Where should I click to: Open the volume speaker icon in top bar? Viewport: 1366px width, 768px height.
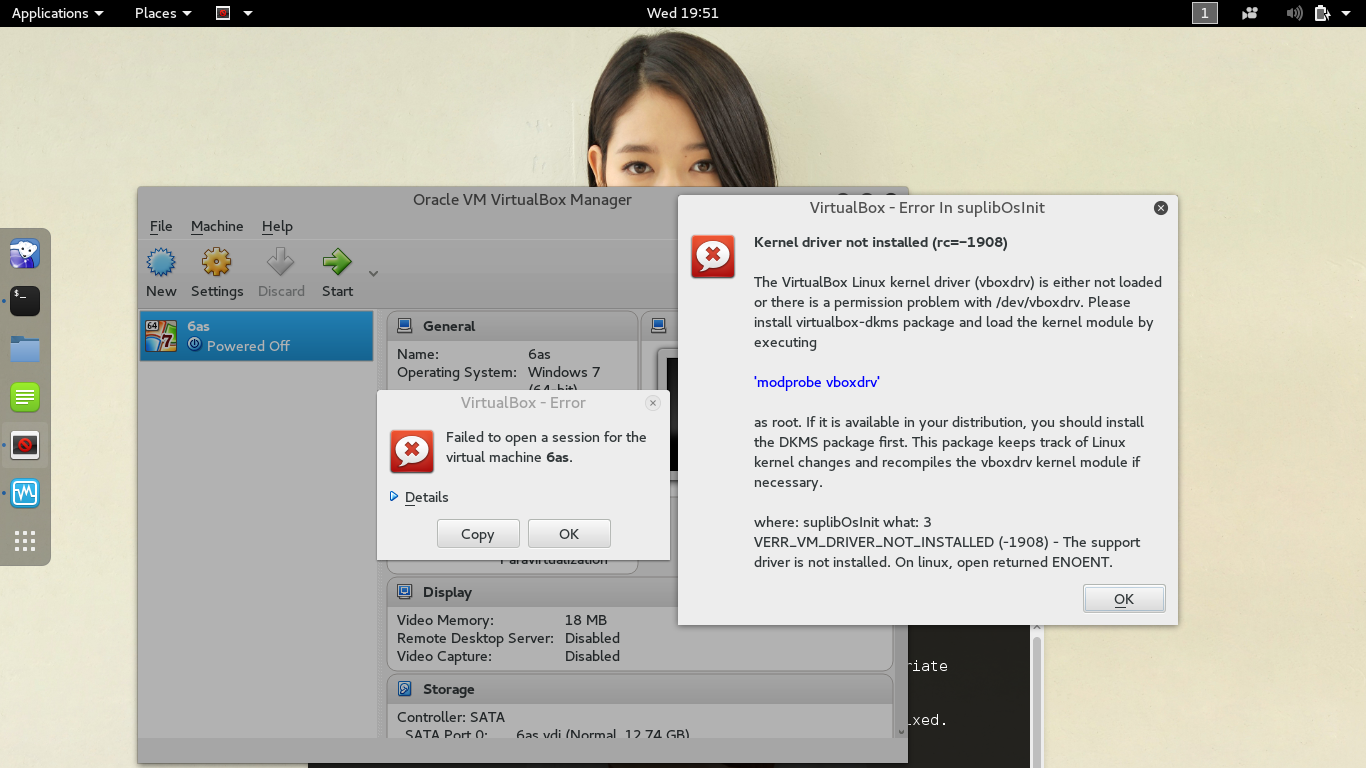pos(1294,13)
